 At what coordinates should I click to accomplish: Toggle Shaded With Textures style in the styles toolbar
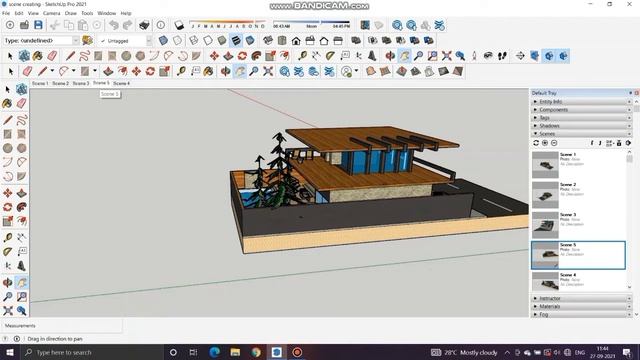click(x=236, y=40)
